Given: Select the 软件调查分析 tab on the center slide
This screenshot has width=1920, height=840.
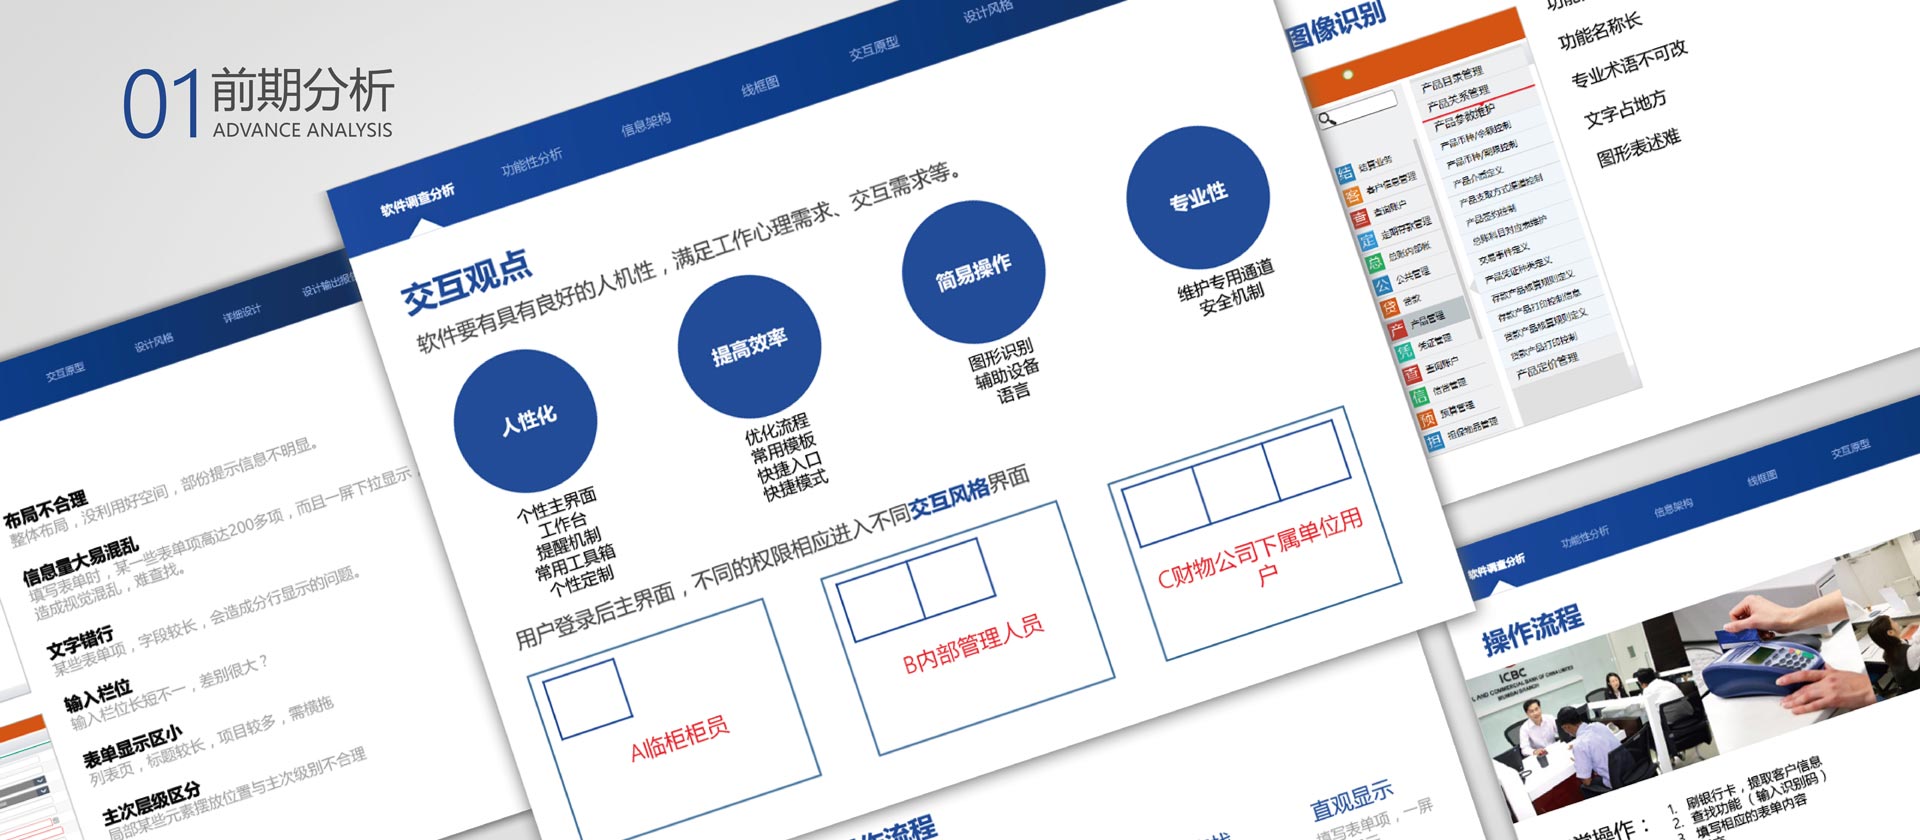Looking at the screenshot, I should [x=417, y=200].
